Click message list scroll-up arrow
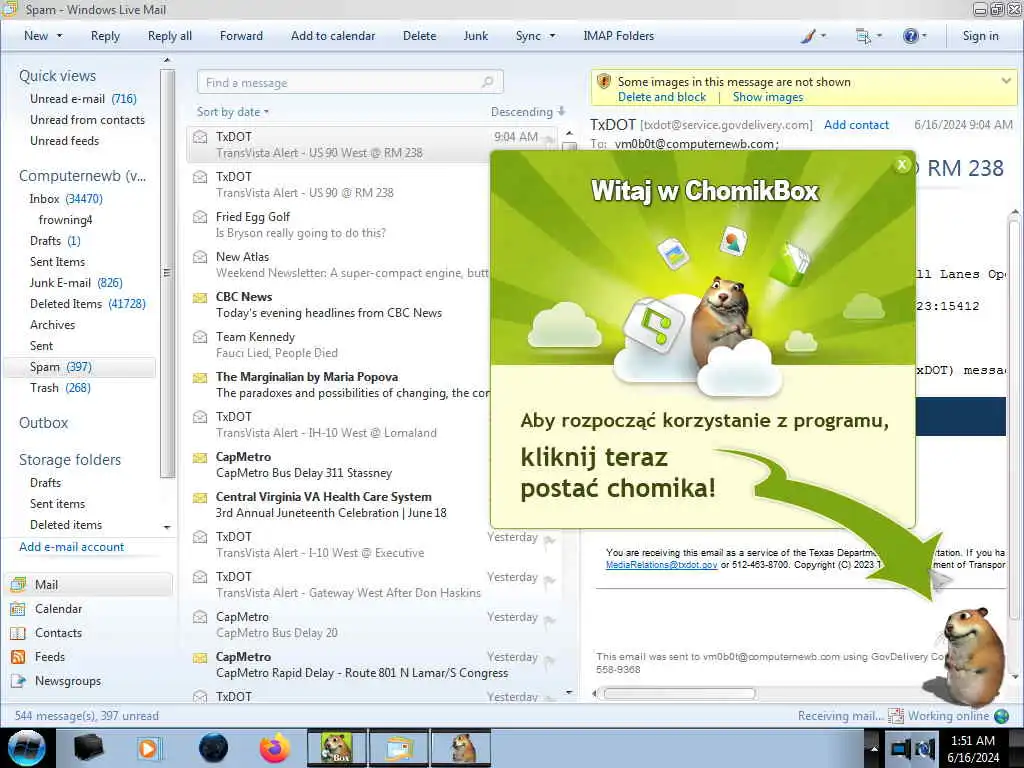Image resolution: width=1024 pixels, height=768 pixels. pos(569,133)
